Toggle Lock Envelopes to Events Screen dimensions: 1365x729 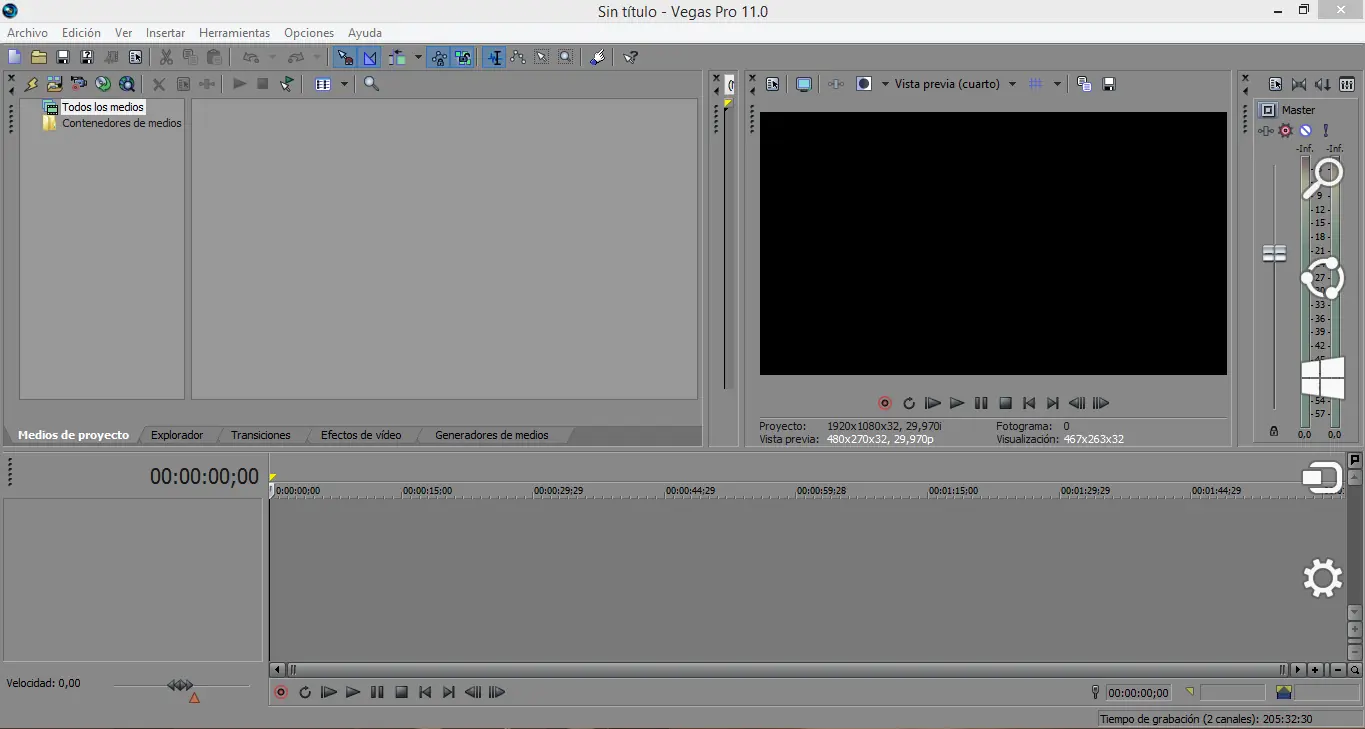(439, 57)
